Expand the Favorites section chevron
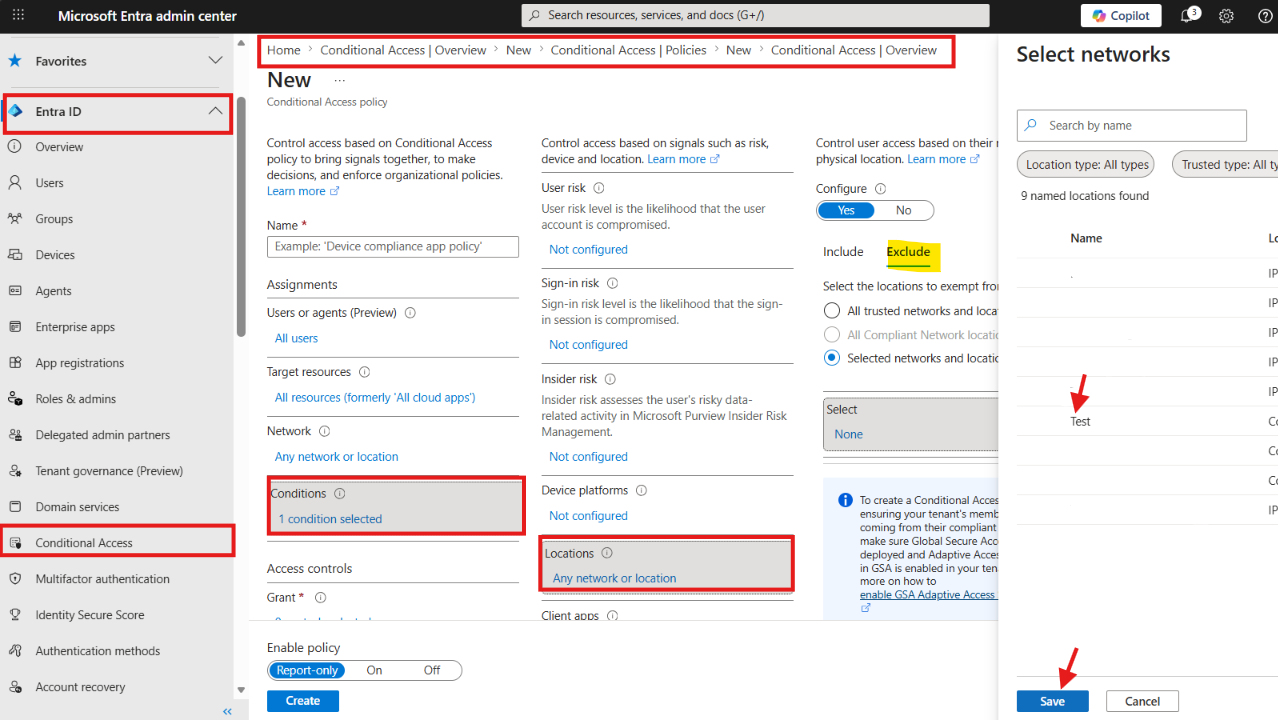 pos(215,61)
